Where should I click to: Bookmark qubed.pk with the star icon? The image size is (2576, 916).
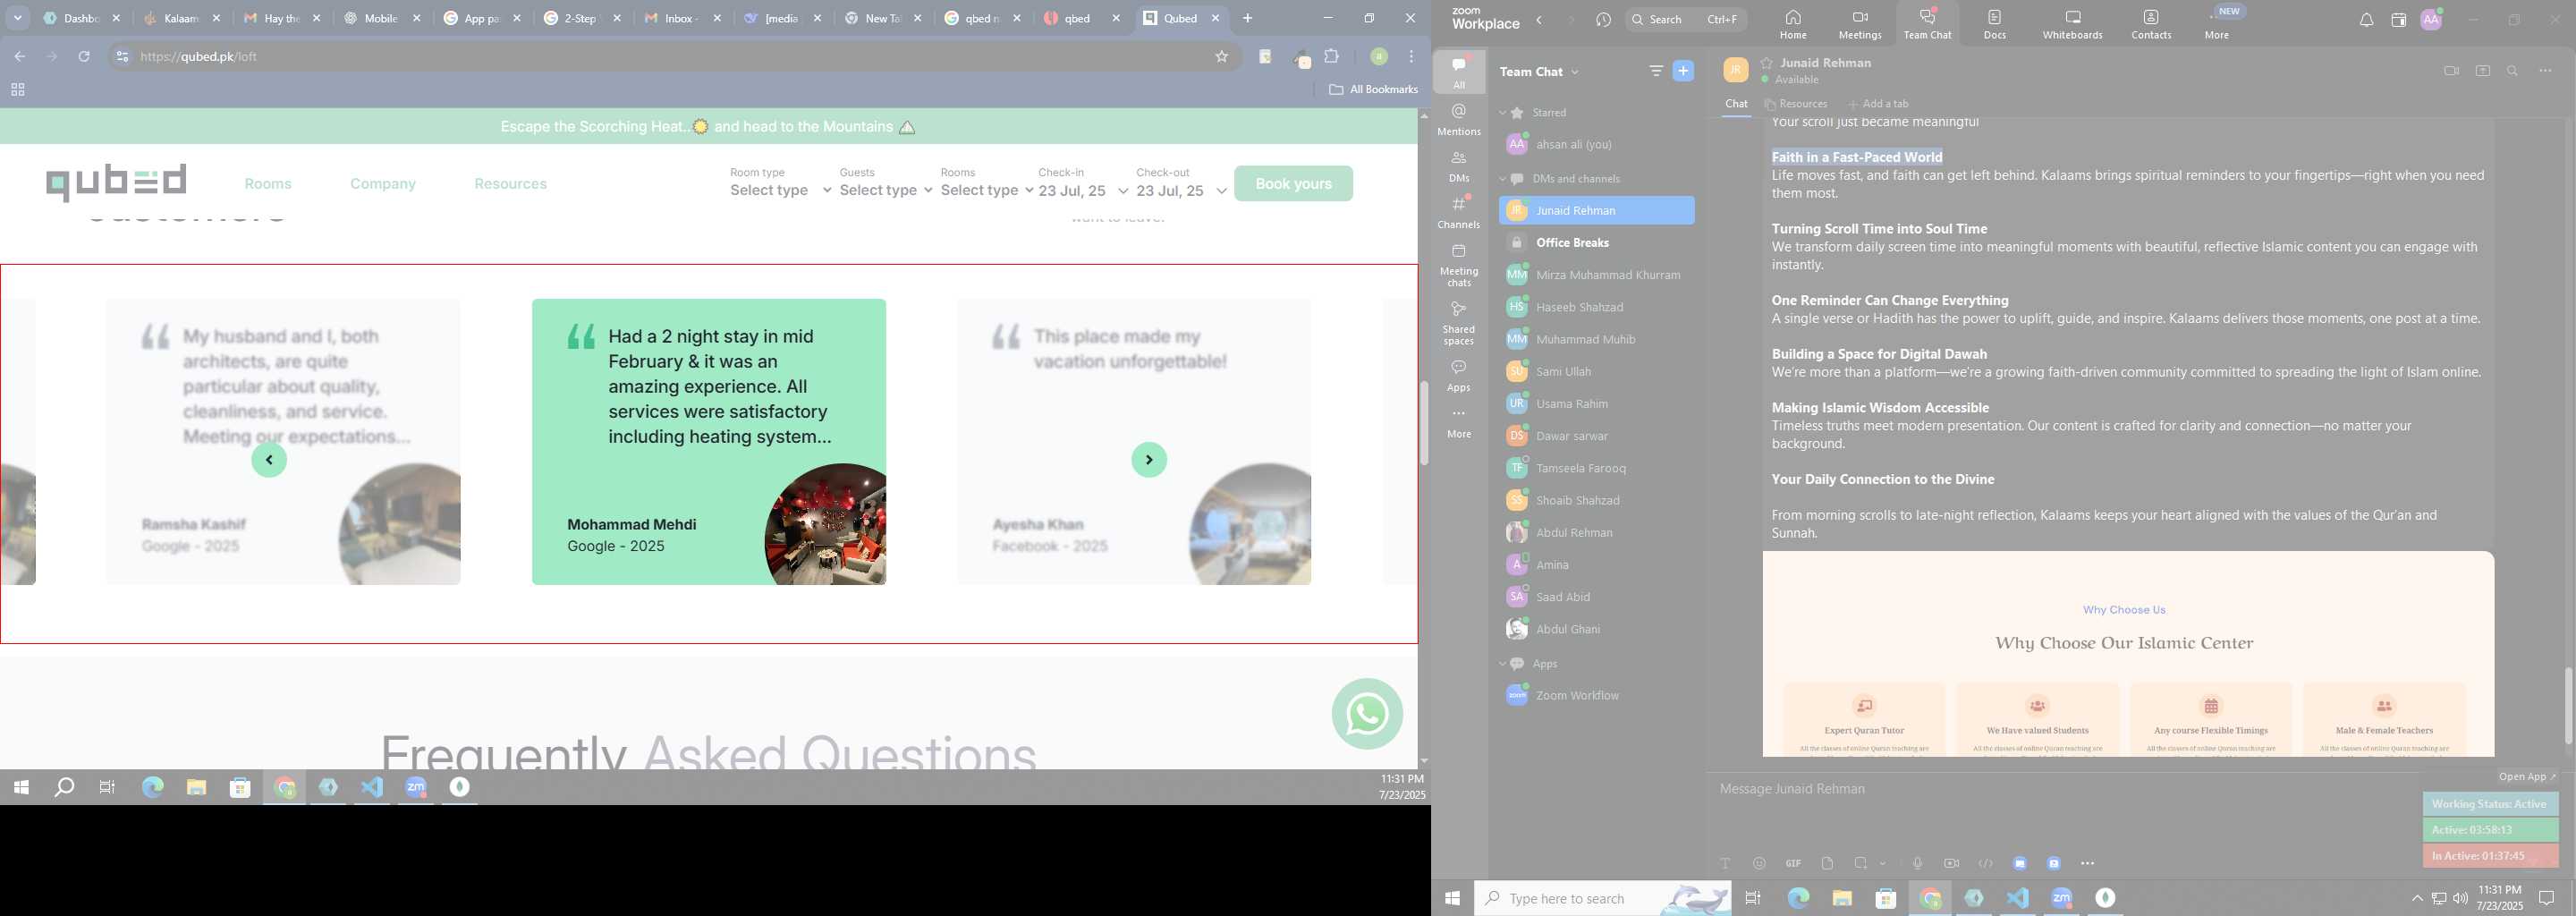coord(1221,56)
